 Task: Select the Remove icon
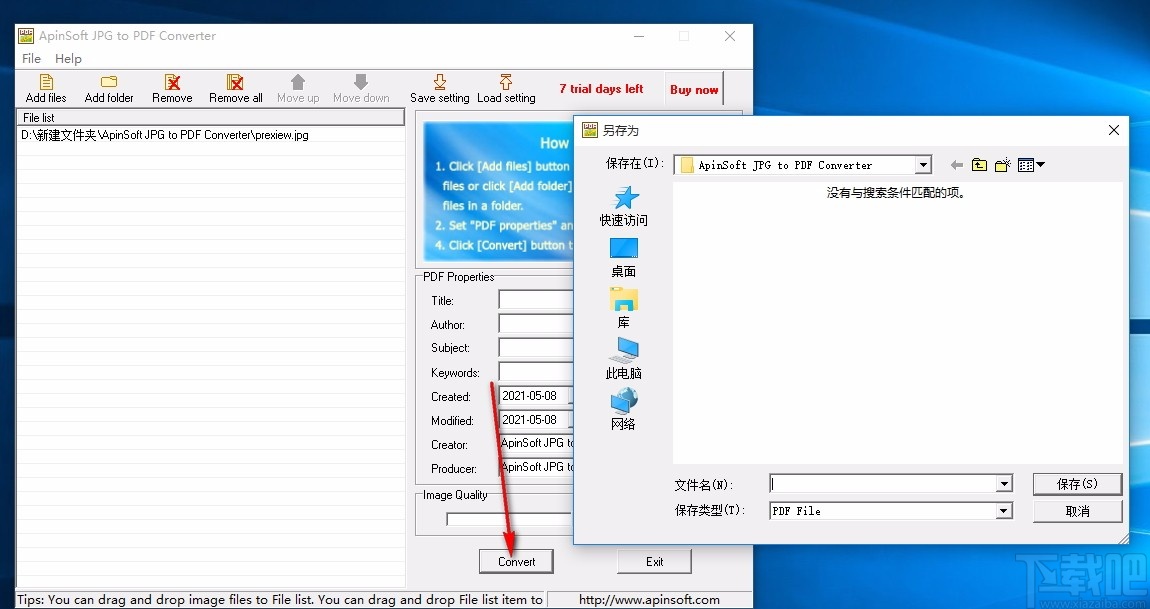click(171, 87)
